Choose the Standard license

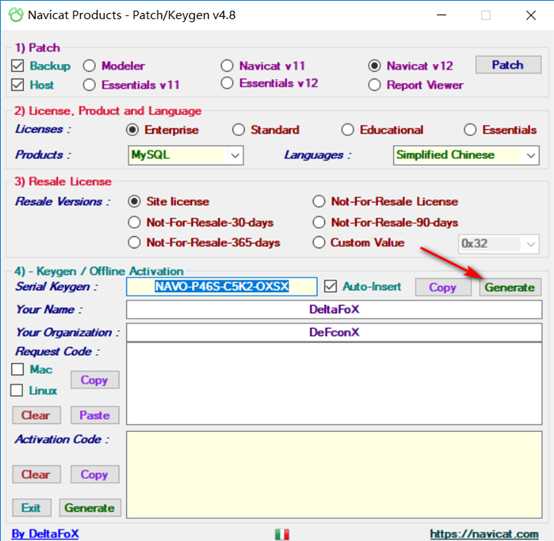[x=238, y=130]
